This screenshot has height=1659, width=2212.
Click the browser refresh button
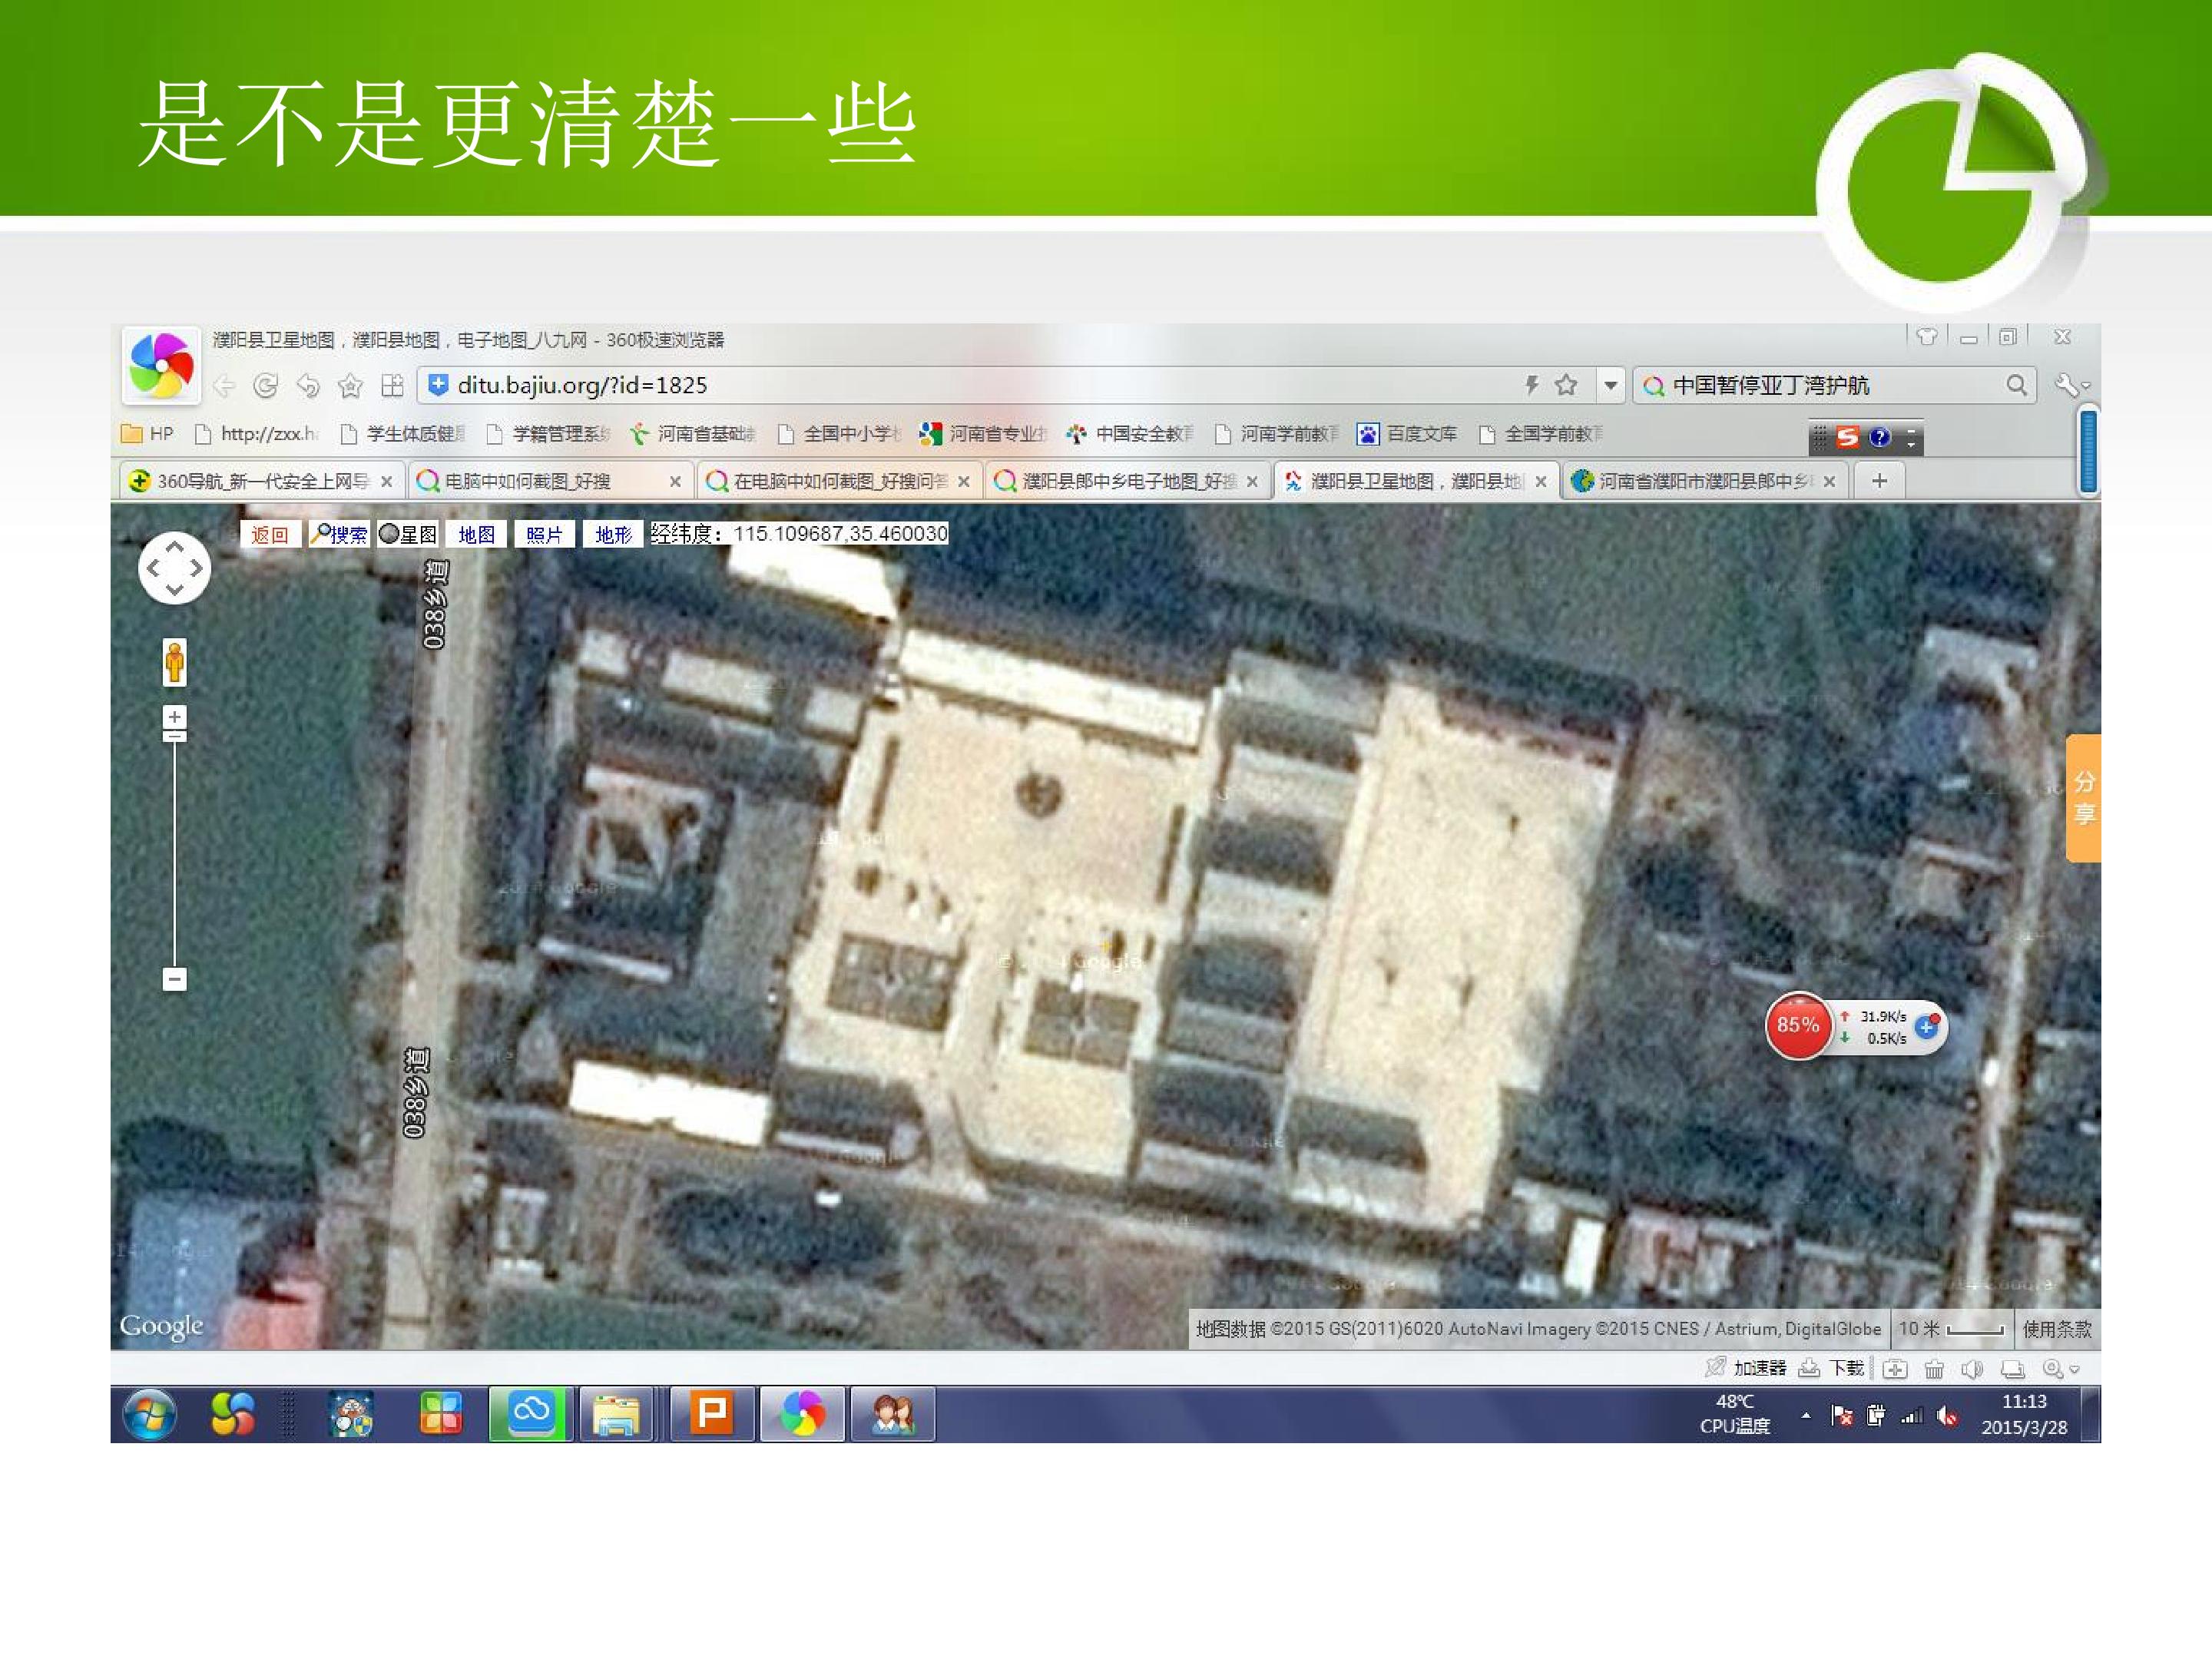pos(265,386)
